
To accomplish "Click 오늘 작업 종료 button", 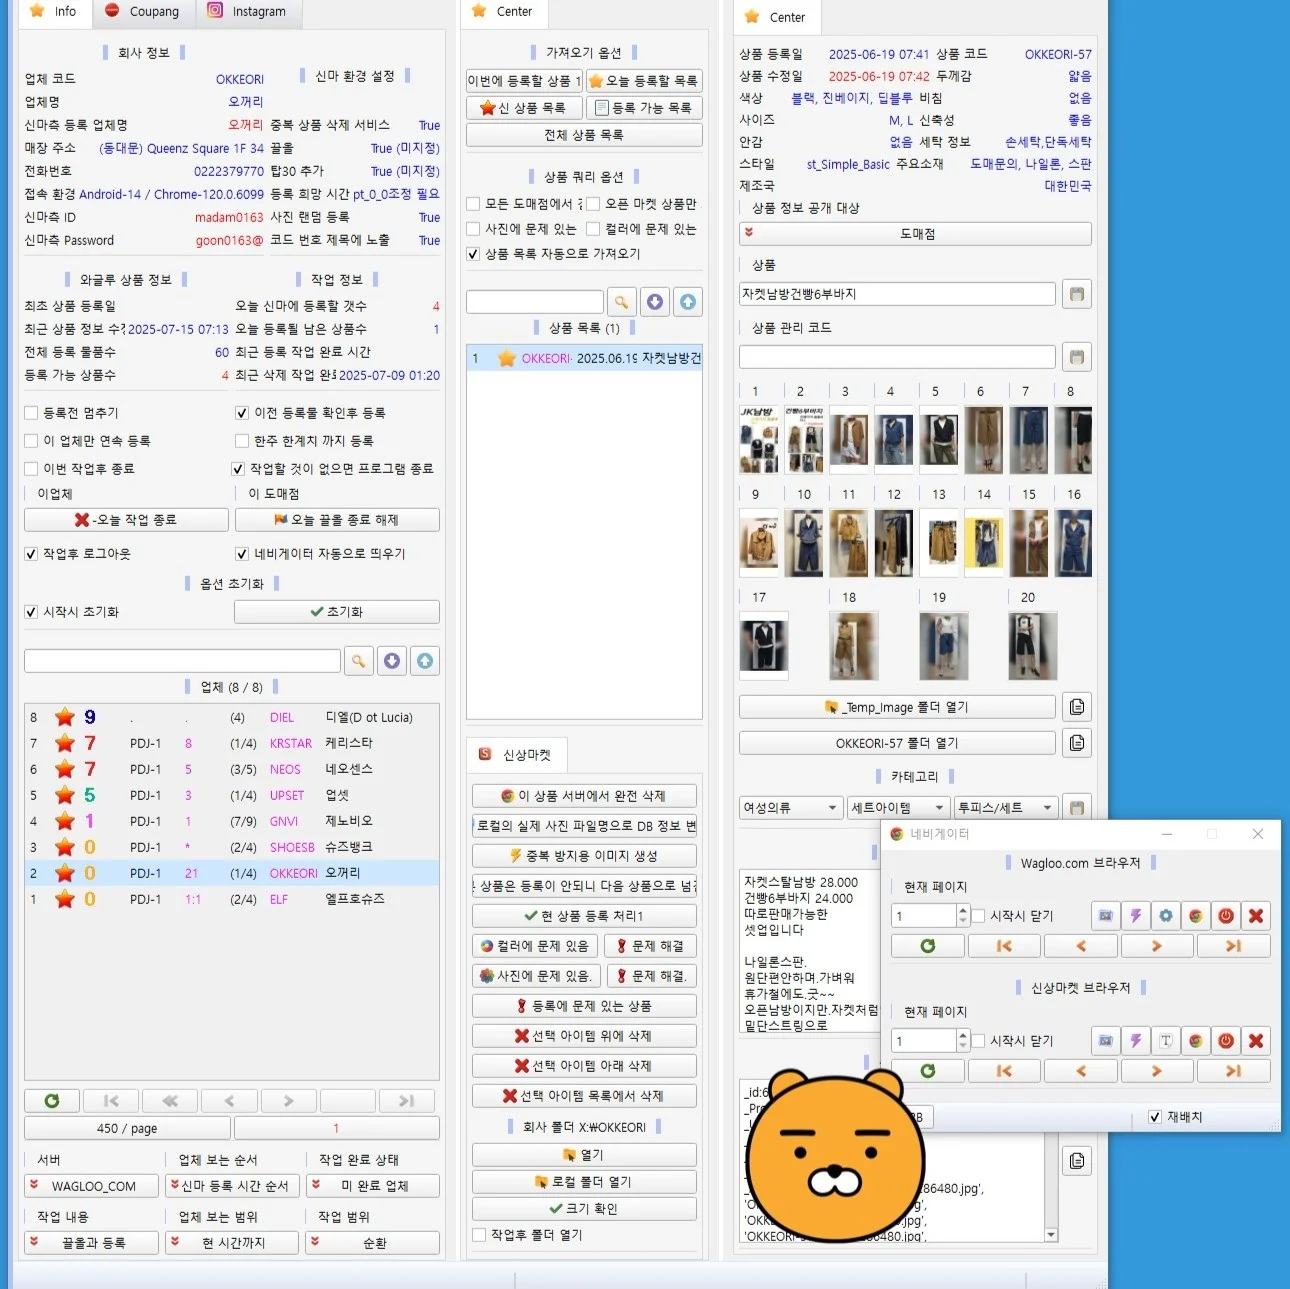I will (x=126, y=520).
